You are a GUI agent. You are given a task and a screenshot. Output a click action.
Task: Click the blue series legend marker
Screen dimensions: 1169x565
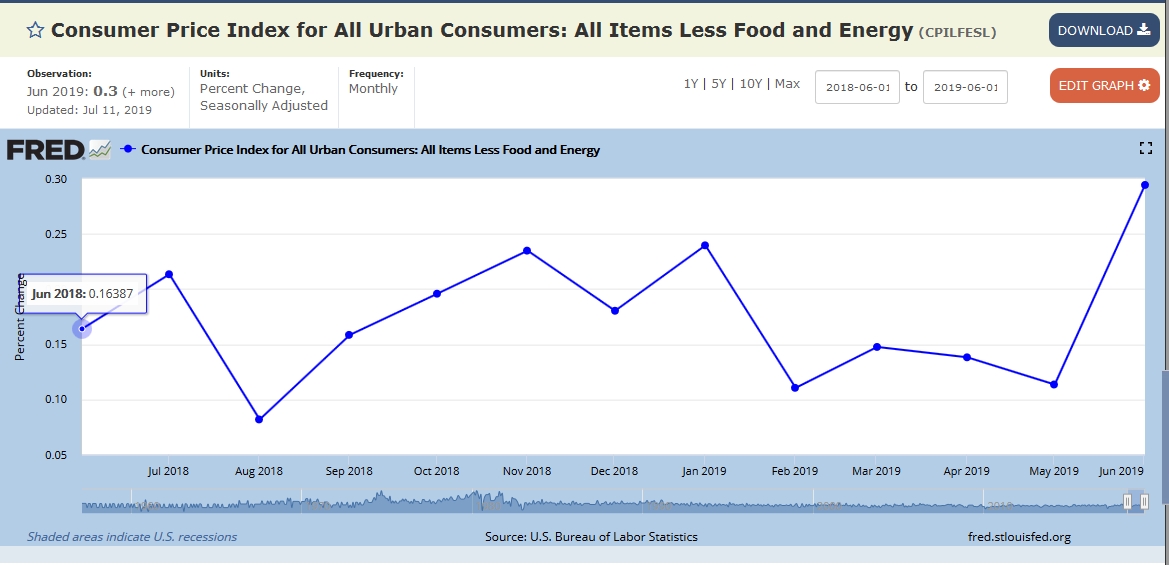(x=127, y=150)
